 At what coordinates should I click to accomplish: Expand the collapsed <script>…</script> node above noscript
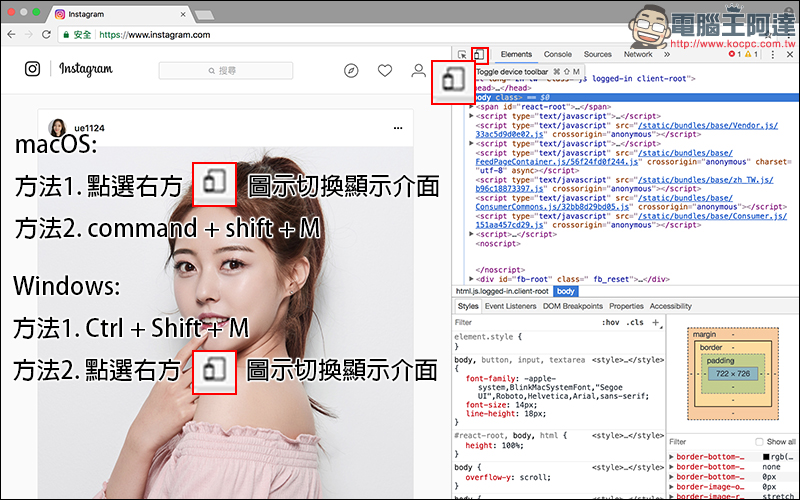coord(471,234)
